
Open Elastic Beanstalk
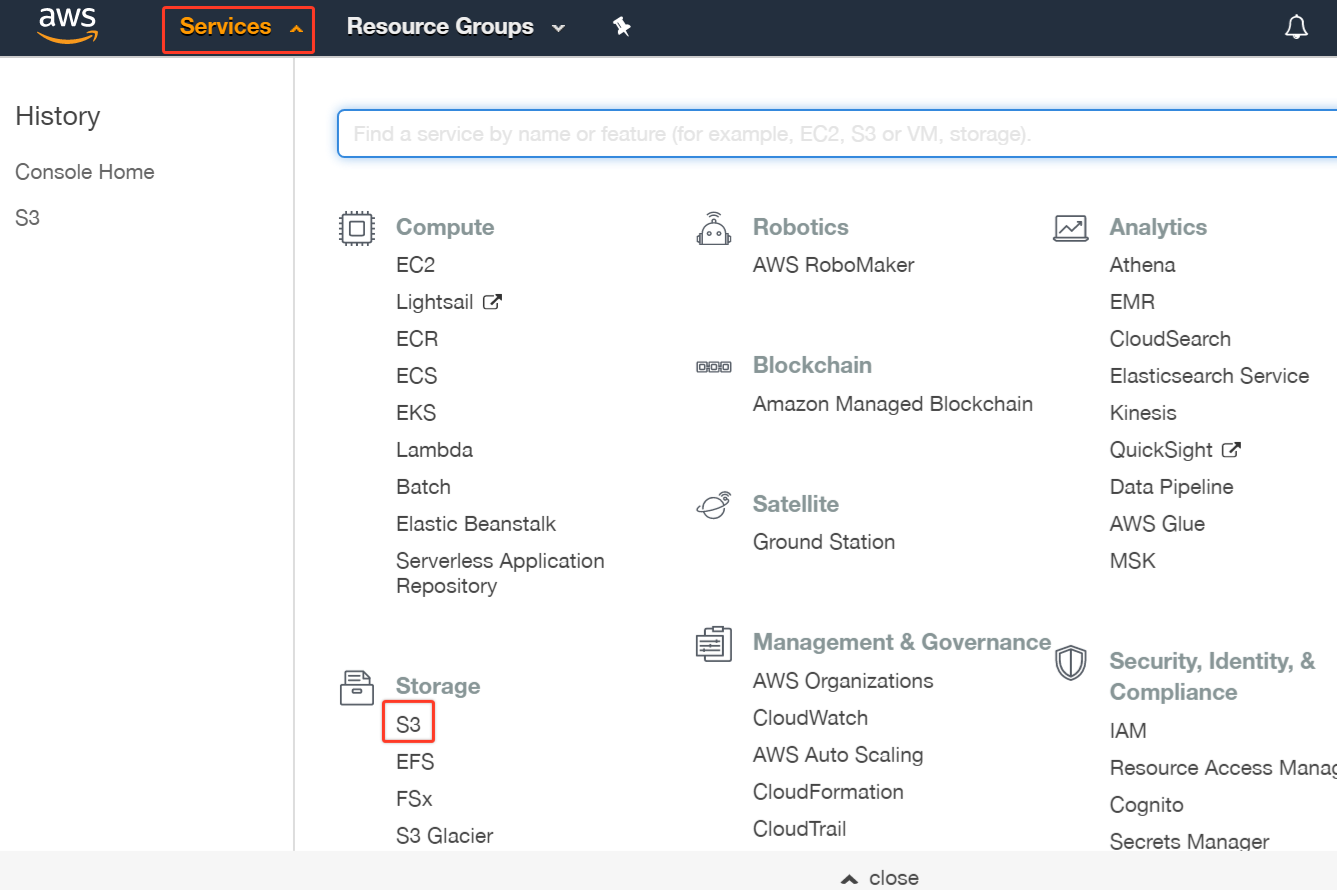point(476,524)
